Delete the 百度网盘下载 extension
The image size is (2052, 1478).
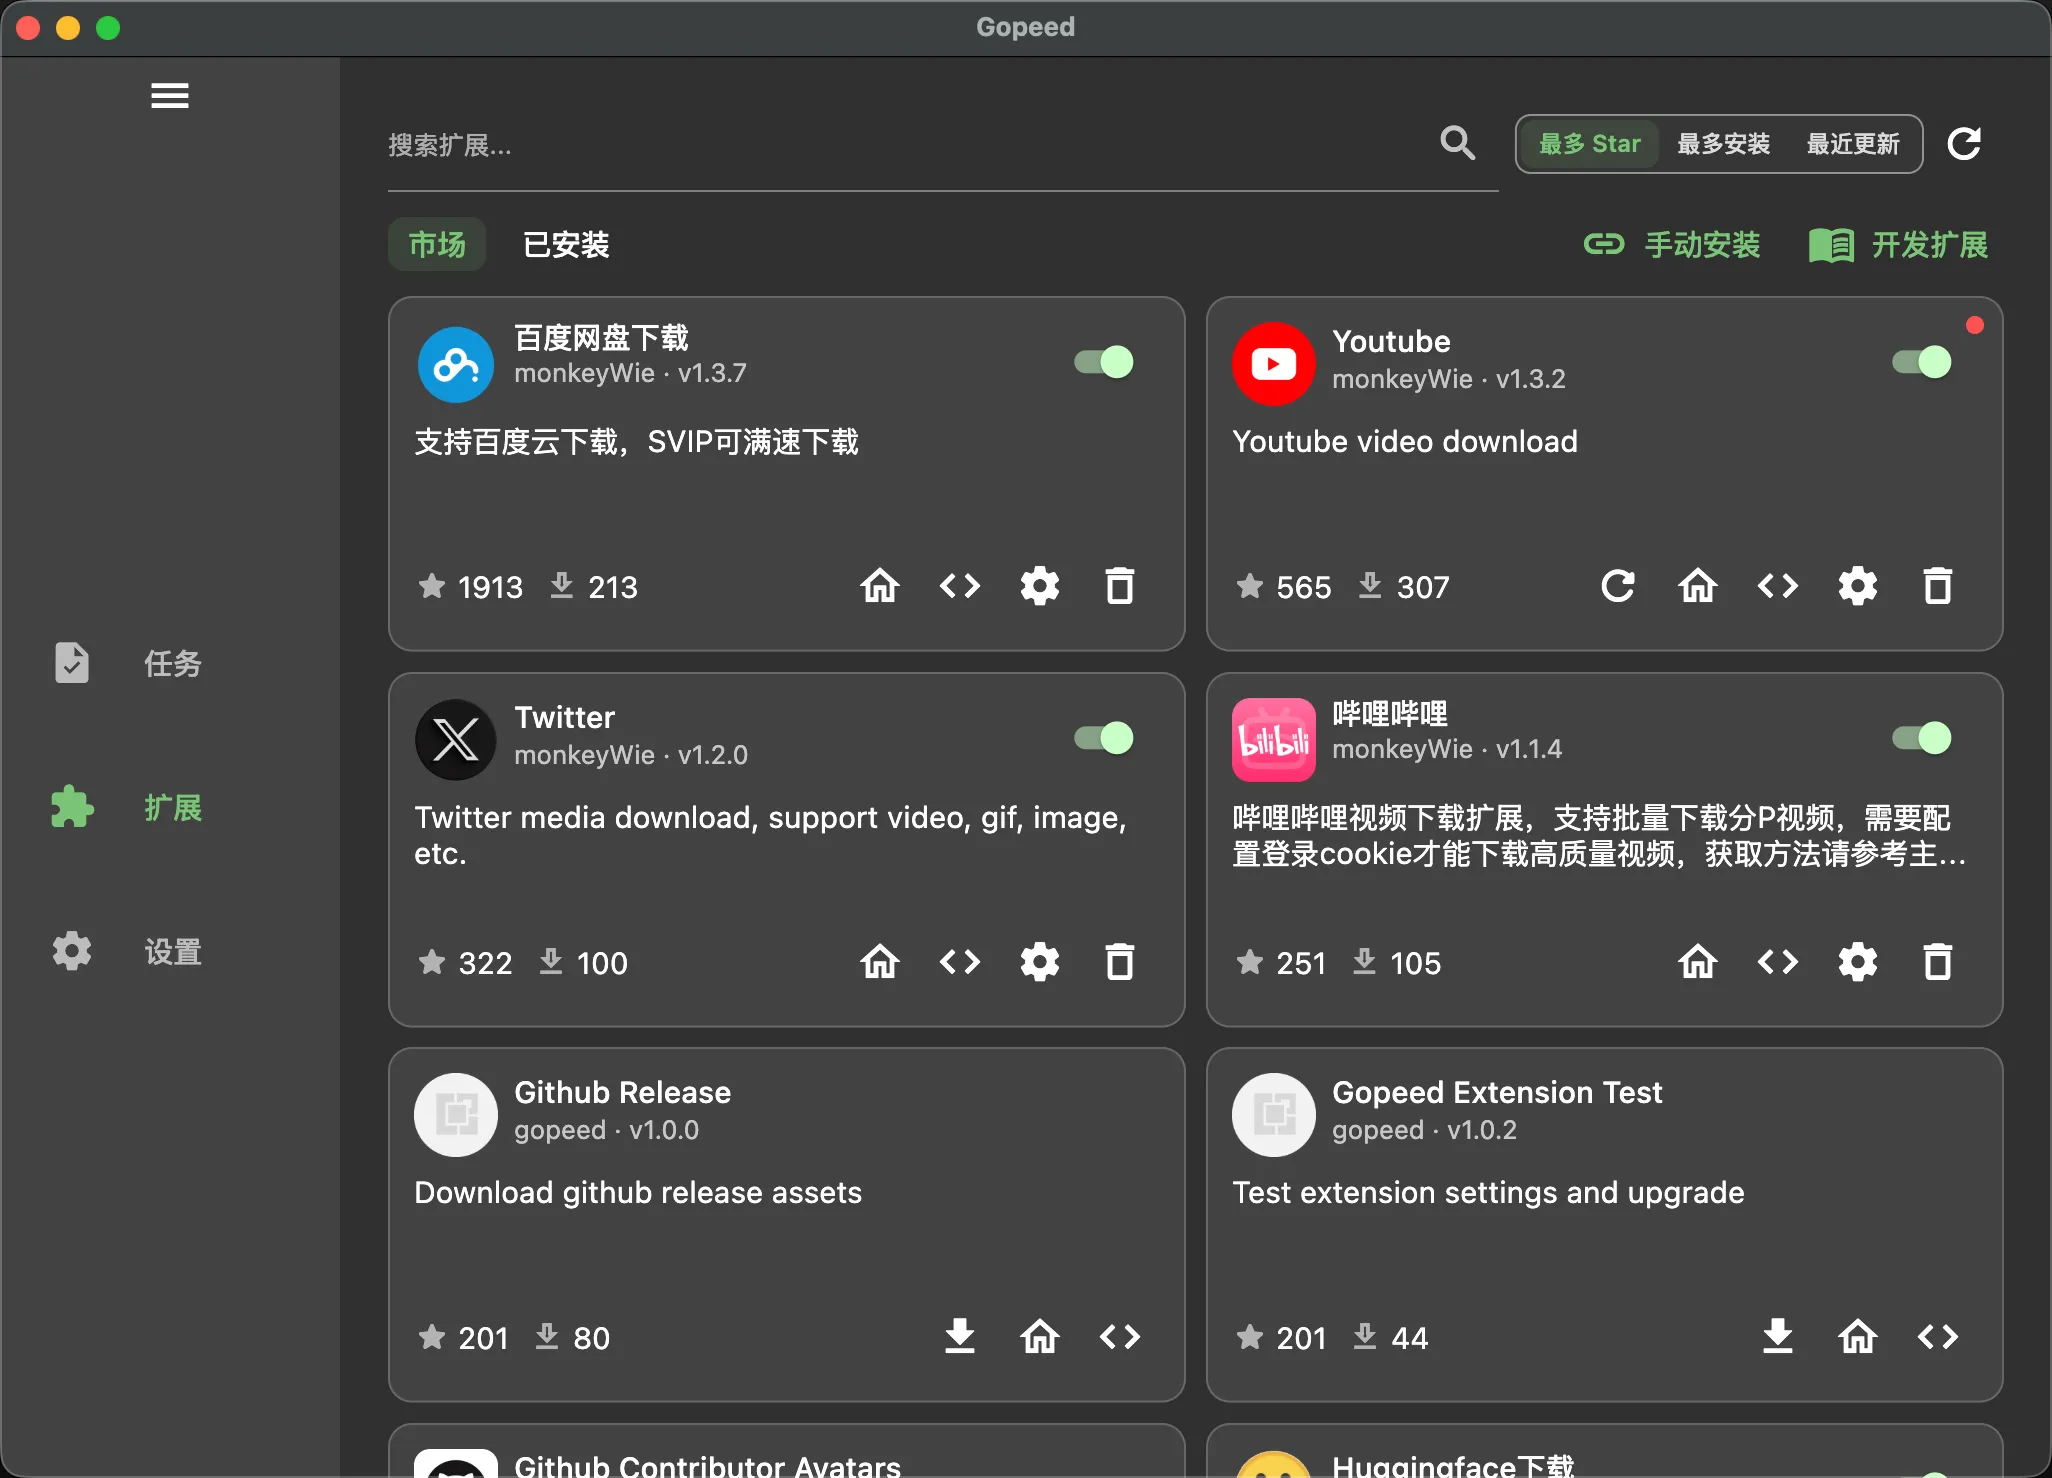(1119, 586)
